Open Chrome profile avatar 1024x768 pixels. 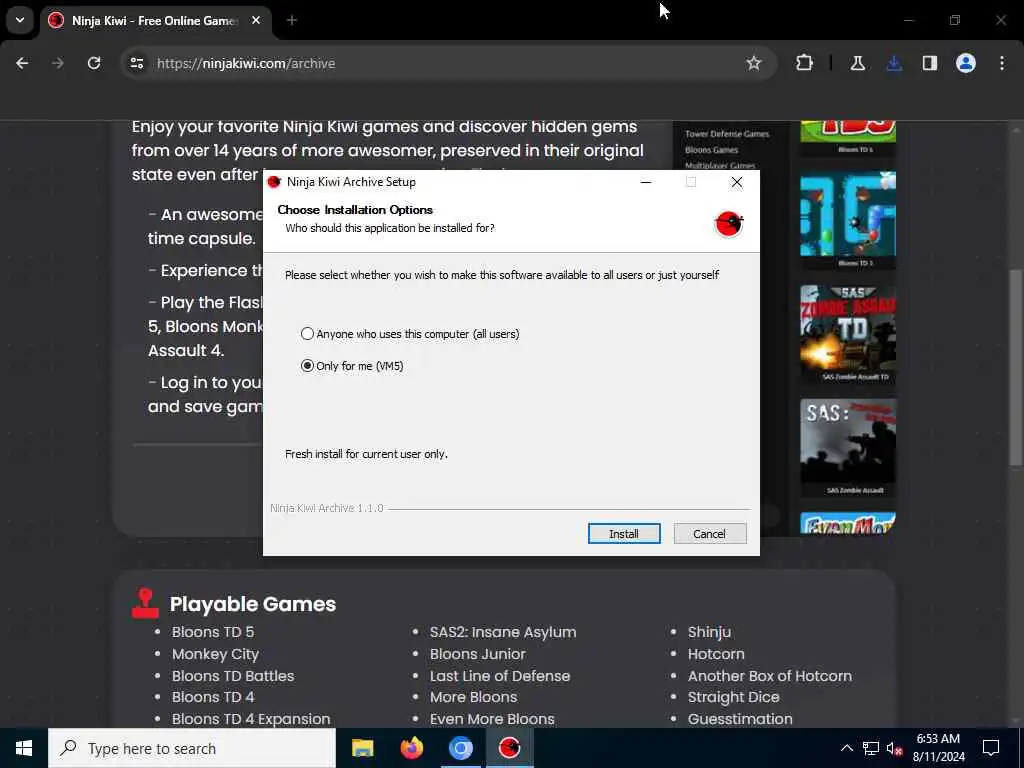pos(966,63)
